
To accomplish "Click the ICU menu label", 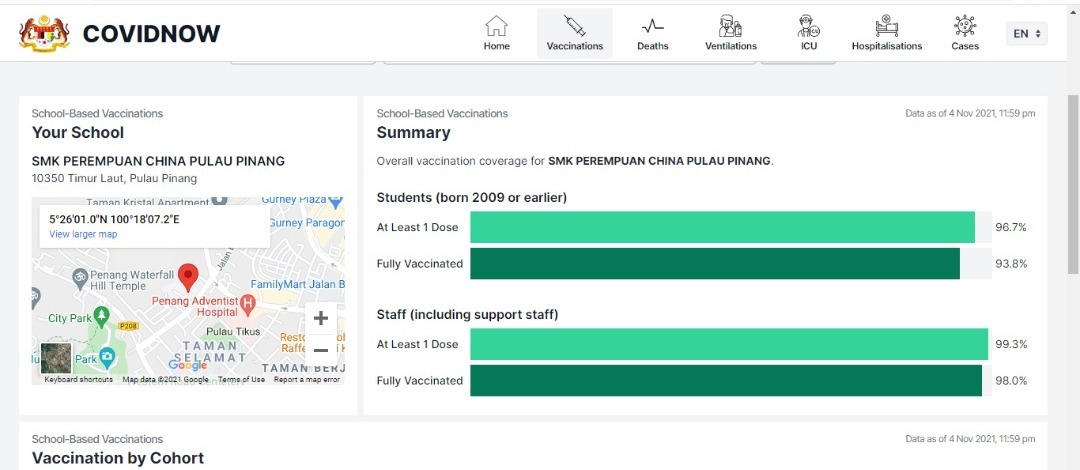I will pos(809,46).
